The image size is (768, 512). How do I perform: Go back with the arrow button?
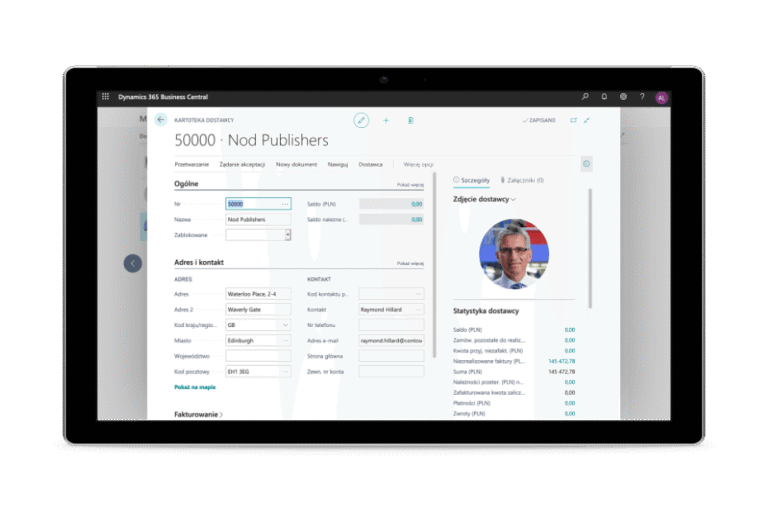point(161,120)
